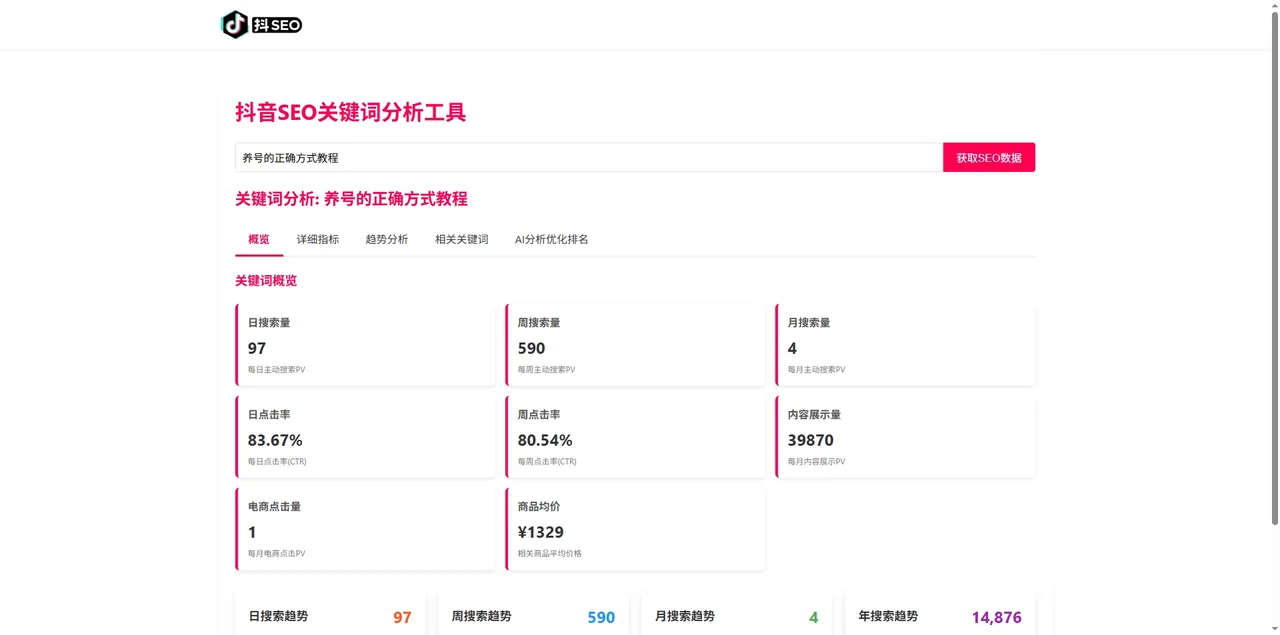Click the 周搜索趋势 card title
This screenshot has width=1280, height=635.
pos(482,616)
